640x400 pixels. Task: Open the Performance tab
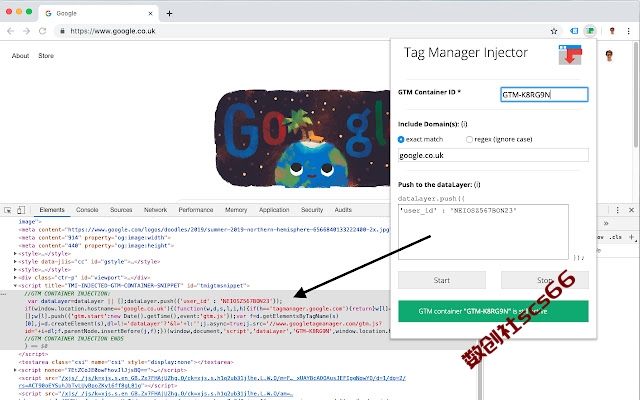196,210
